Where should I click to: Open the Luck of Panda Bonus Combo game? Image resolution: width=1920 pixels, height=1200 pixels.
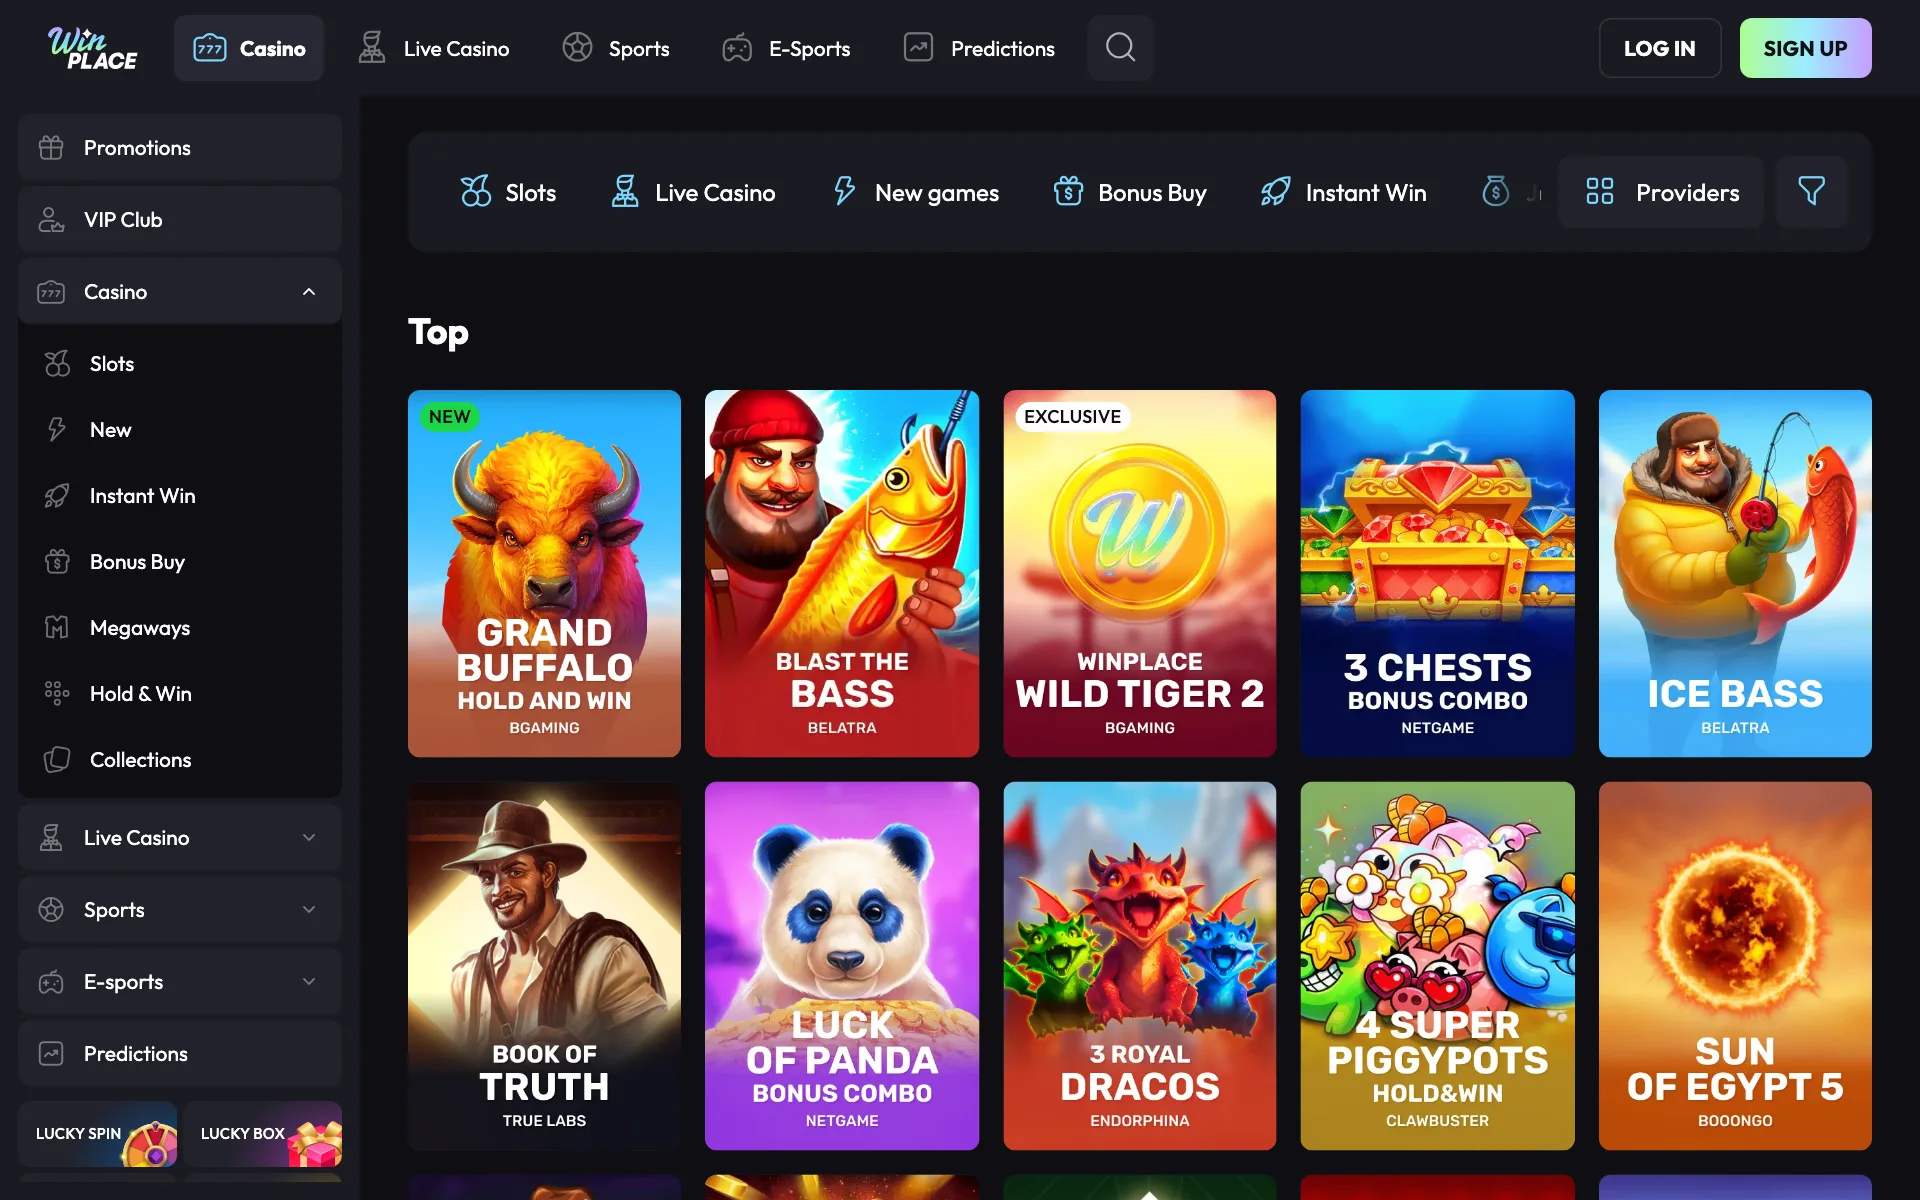[842, 966]
